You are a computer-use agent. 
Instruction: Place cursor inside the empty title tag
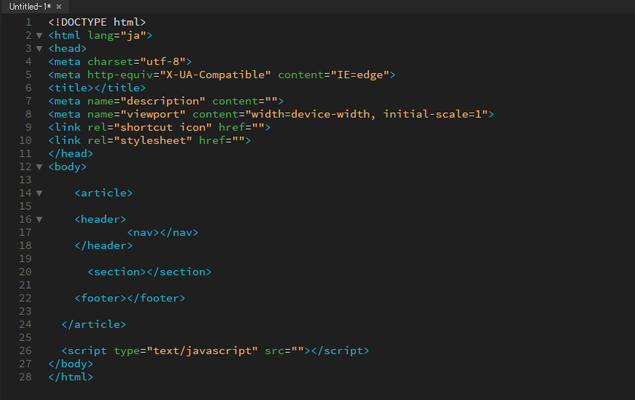coord(92,88)
